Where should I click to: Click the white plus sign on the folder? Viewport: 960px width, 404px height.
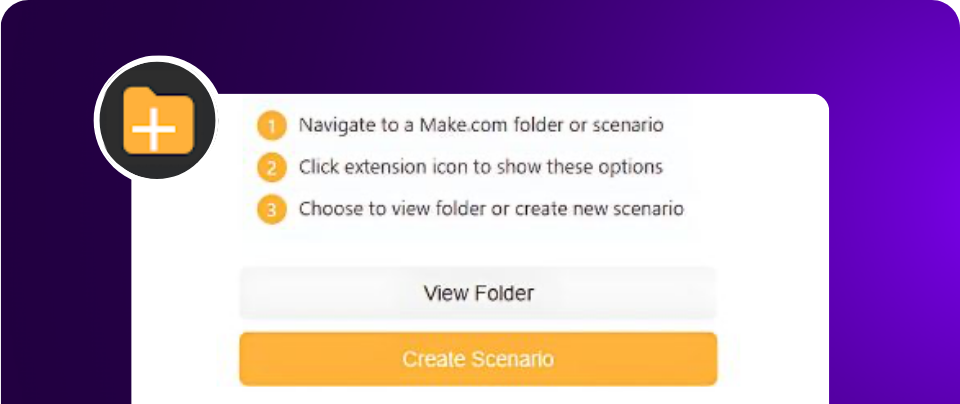(154, 131)
